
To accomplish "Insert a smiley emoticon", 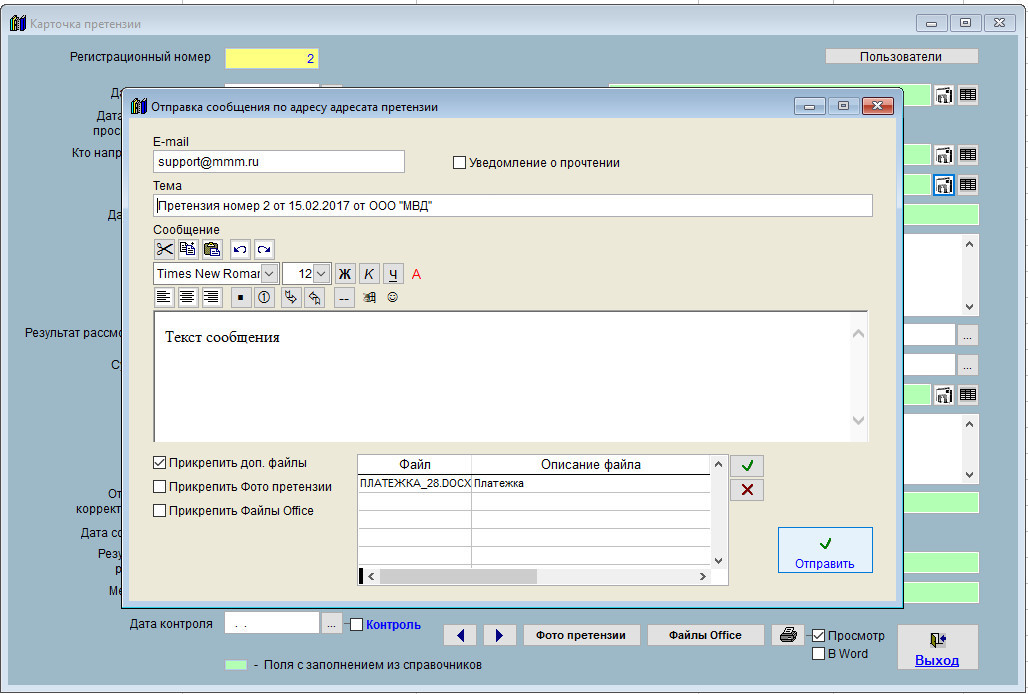I will click(x=392, y=297).
